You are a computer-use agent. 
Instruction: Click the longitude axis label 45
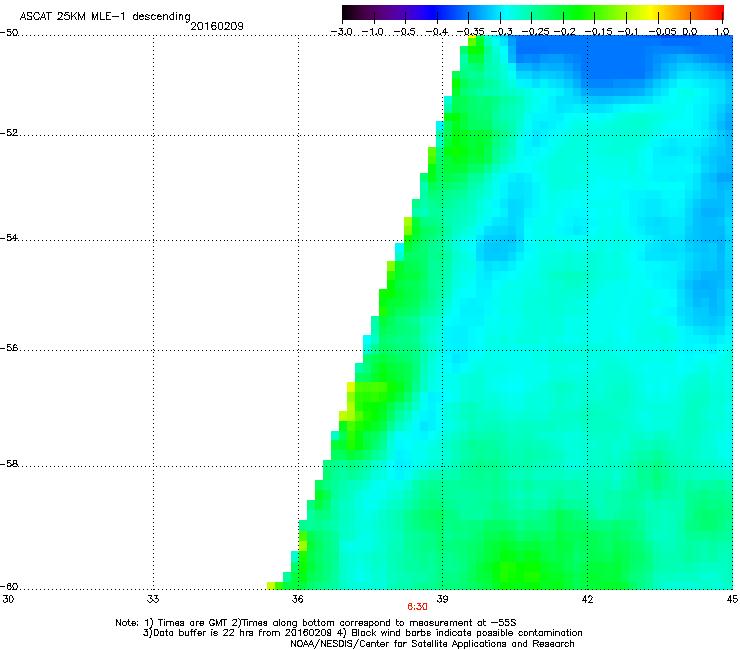732,599
